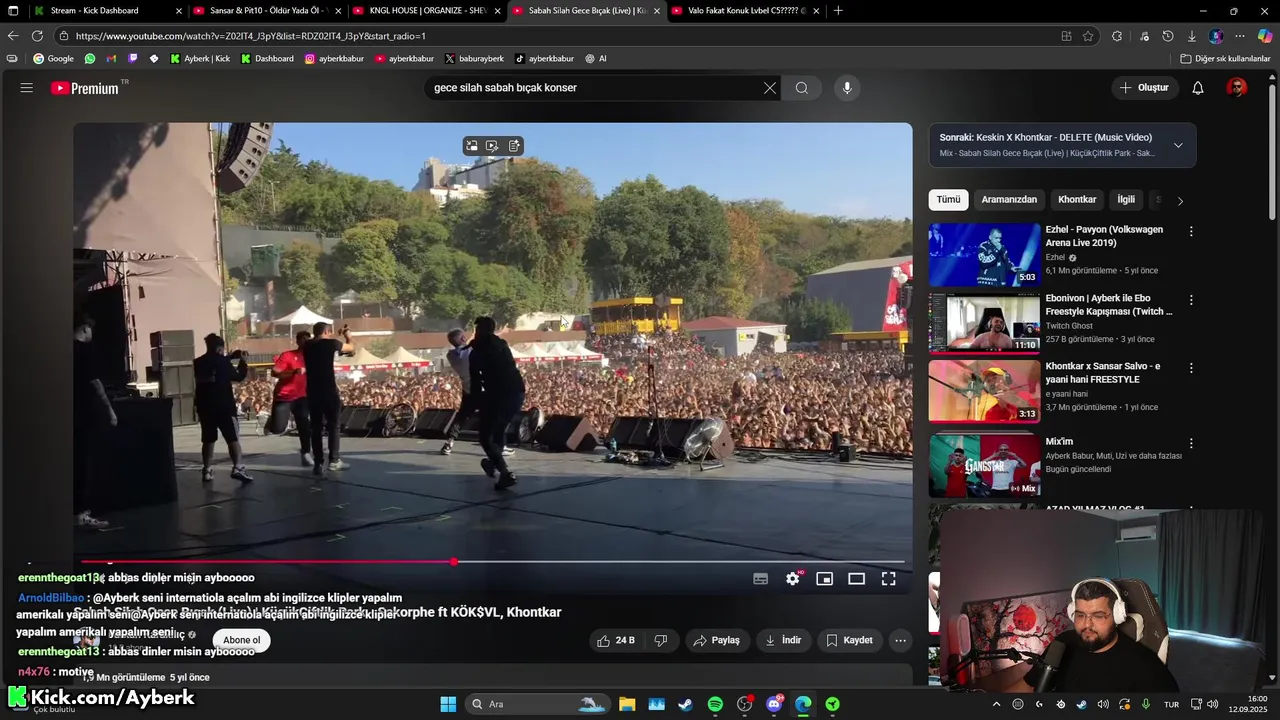1280x720 pixels.
Task: Open Discord from the taskbar
Action: pos(774,704)
